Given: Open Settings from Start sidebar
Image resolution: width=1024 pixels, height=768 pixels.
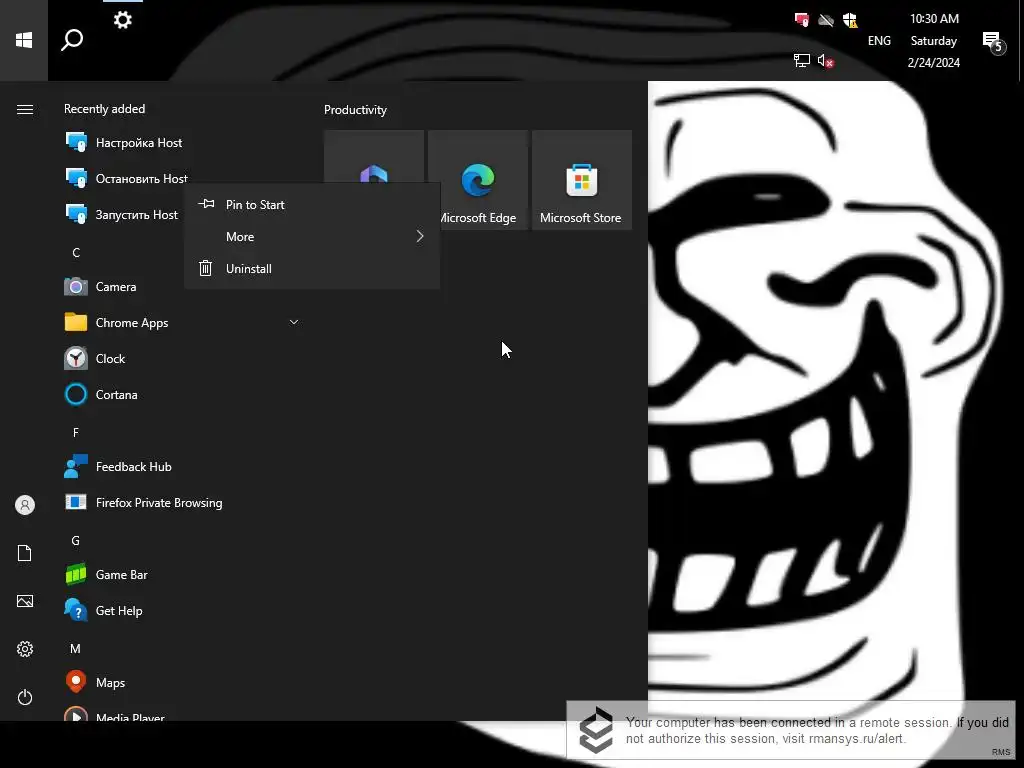Looking at the screenshot, I should coord(25,648).
